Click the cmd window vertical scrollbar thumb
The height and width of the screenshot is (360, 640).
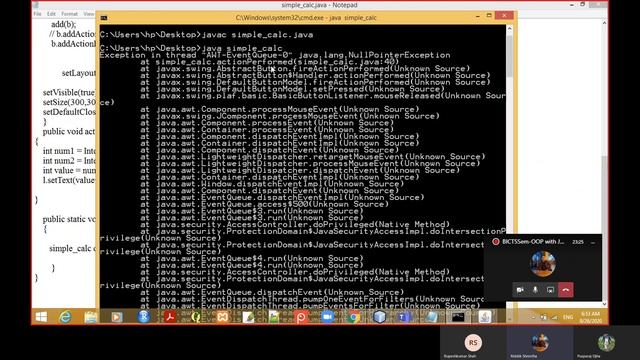509,56
